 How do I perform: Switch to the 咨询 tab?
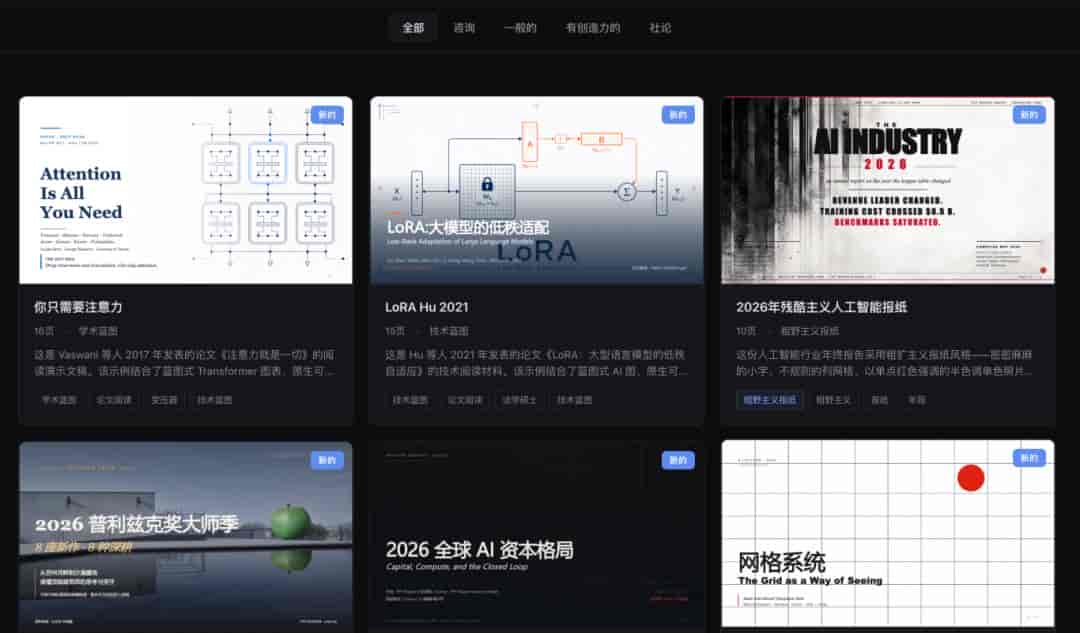pos(464,28)
